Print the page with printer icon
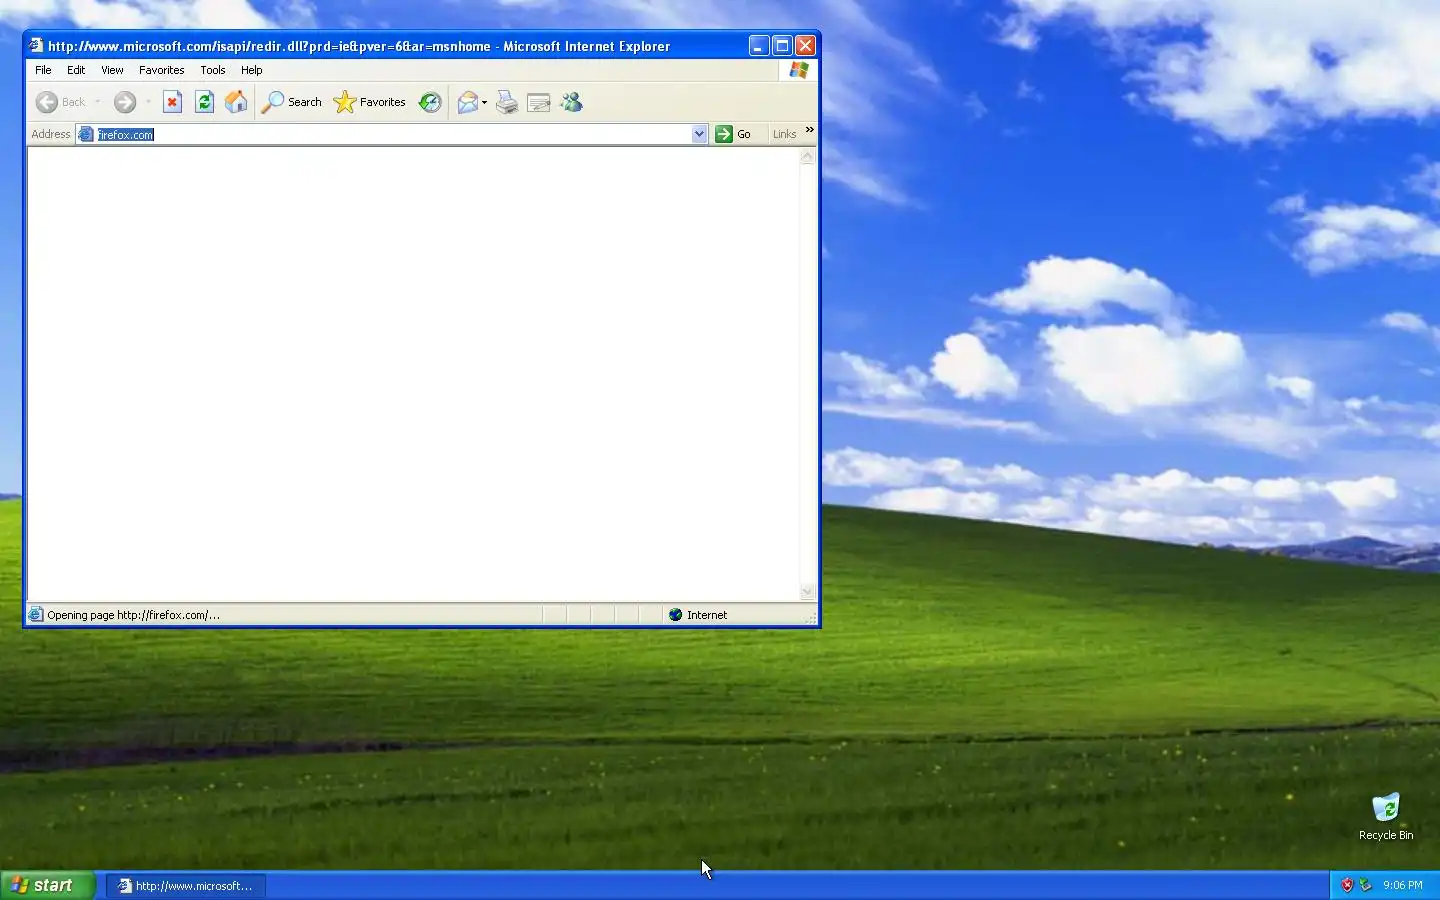The image size is (1440, 900). pos(507,102)
